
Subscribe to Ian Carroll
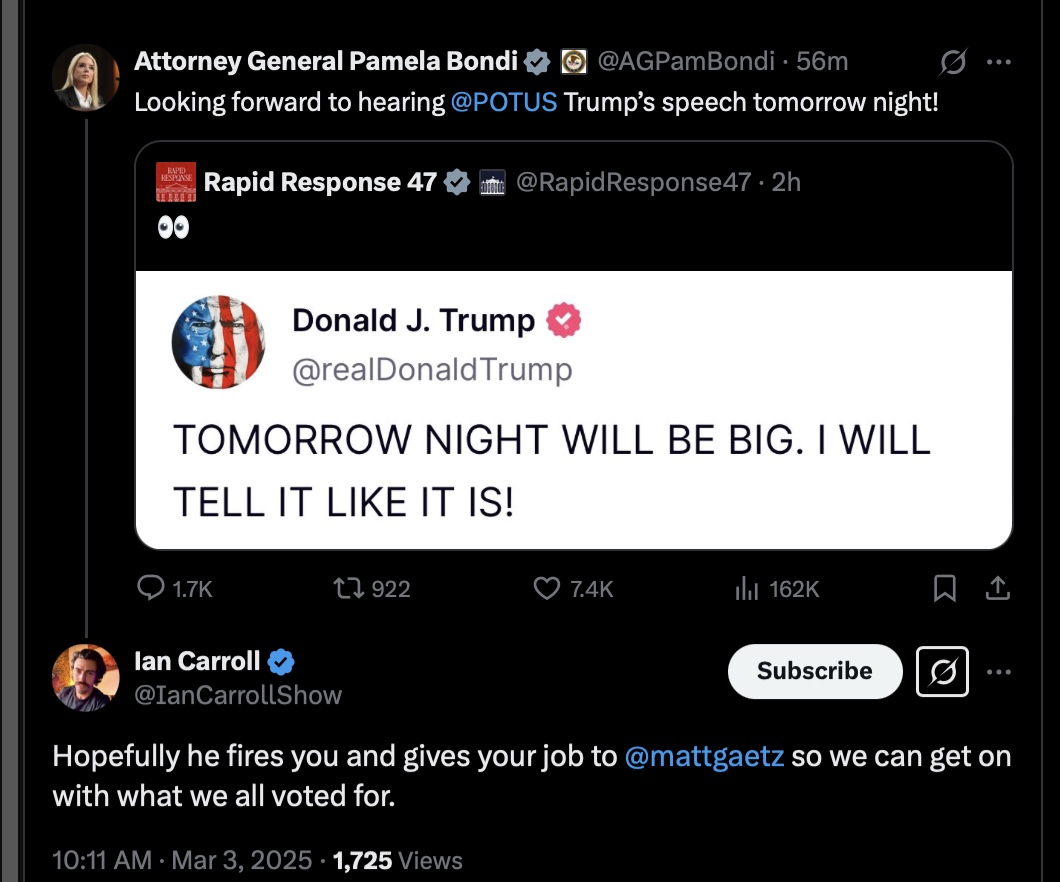(x=815, y=671)
